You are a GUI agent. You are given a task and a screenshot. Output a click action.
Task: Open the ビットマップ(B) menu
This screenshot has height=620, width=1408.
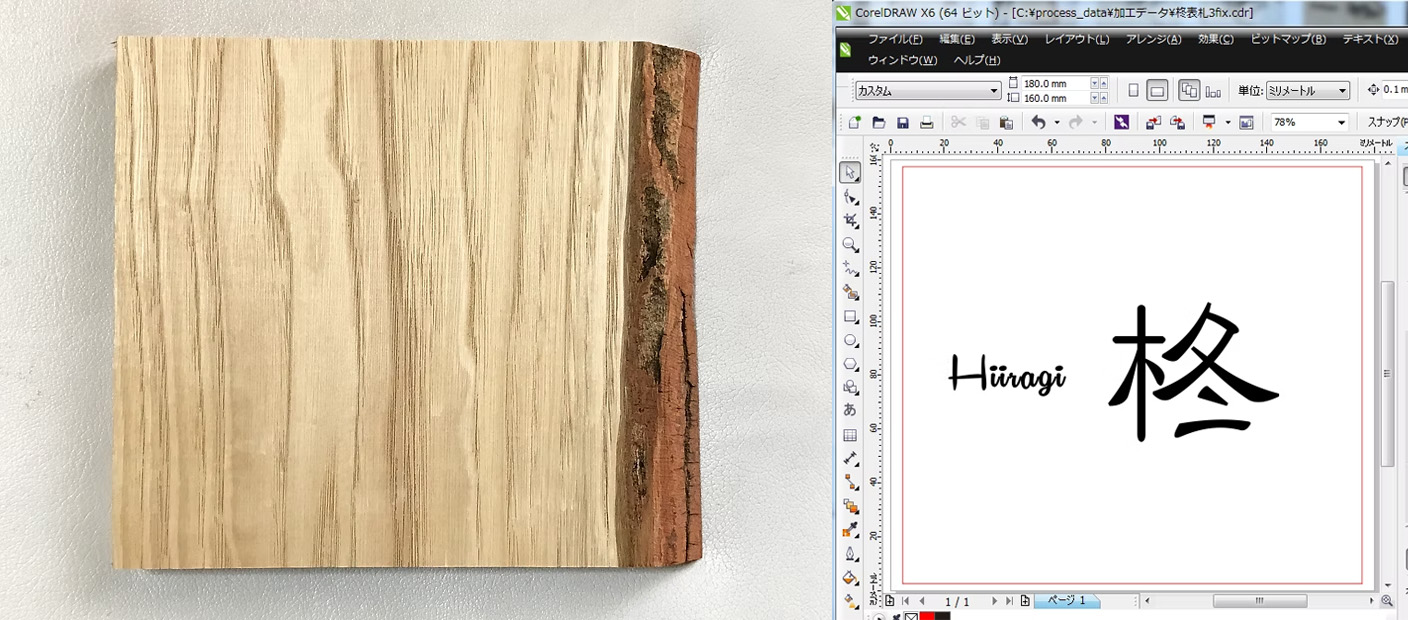(1288, 39)
